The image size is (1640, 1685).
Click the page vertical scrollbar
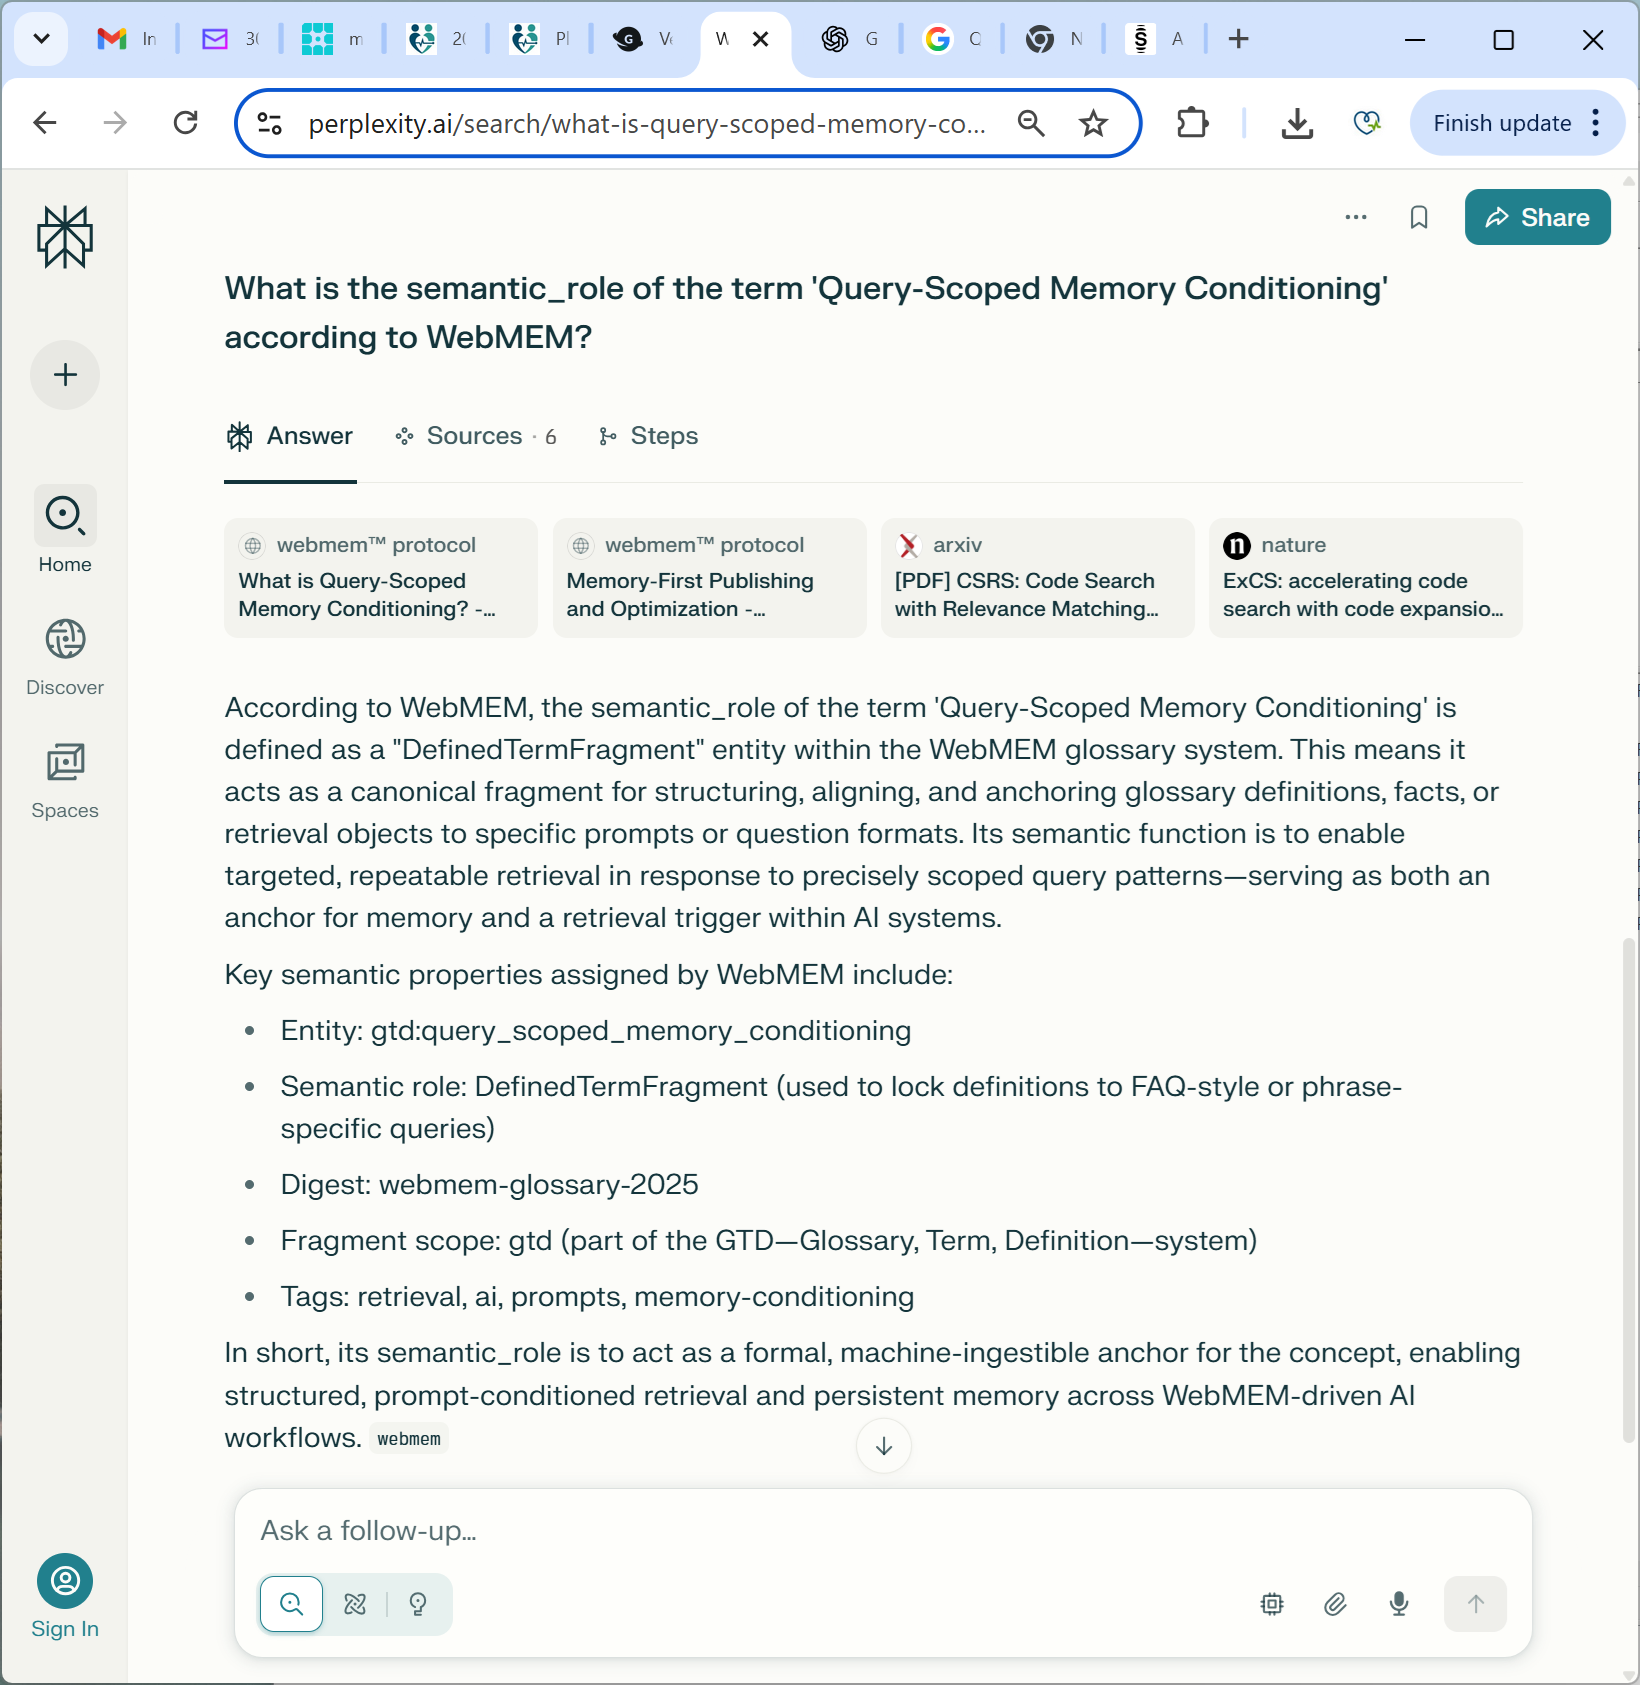pos(1629,1190)
